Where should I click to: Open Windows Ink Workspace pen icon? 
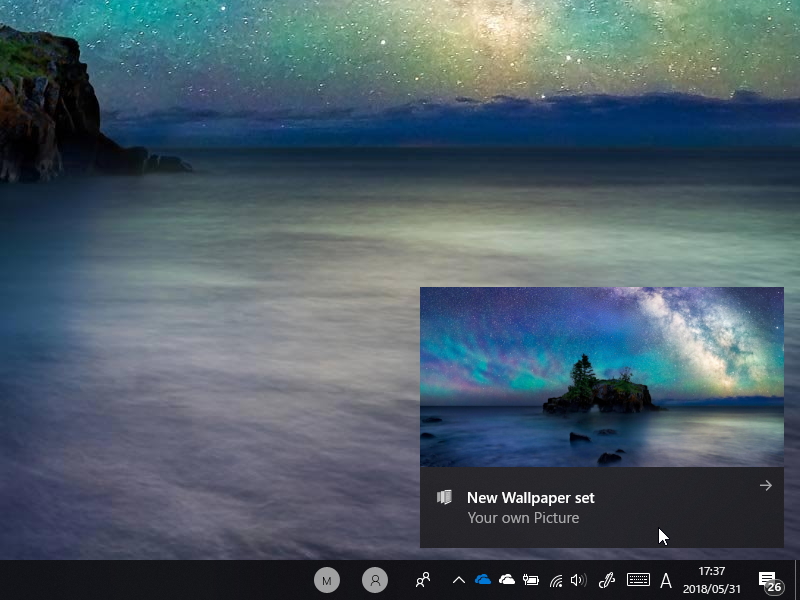(607, 580)
